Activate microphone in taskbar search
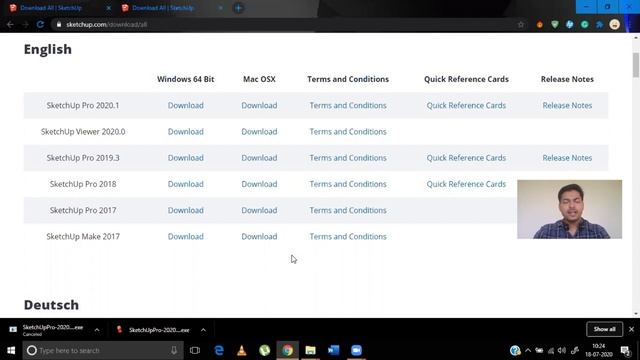Viewport: 640px width, 360px height. pyautogui.click(x=174, y=350)
